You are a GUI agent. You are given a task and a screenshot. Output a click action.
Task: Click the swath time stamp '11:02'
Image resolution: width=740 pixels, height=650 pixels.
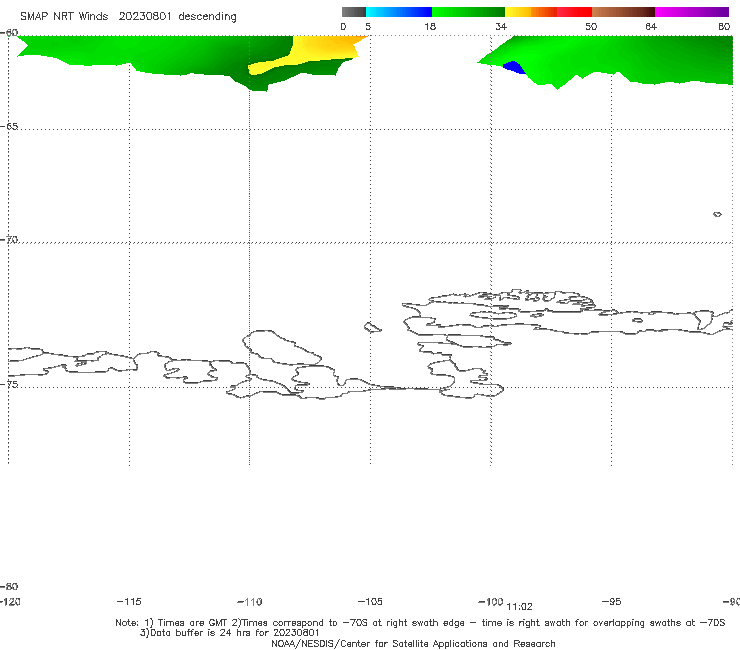(519, 607)
